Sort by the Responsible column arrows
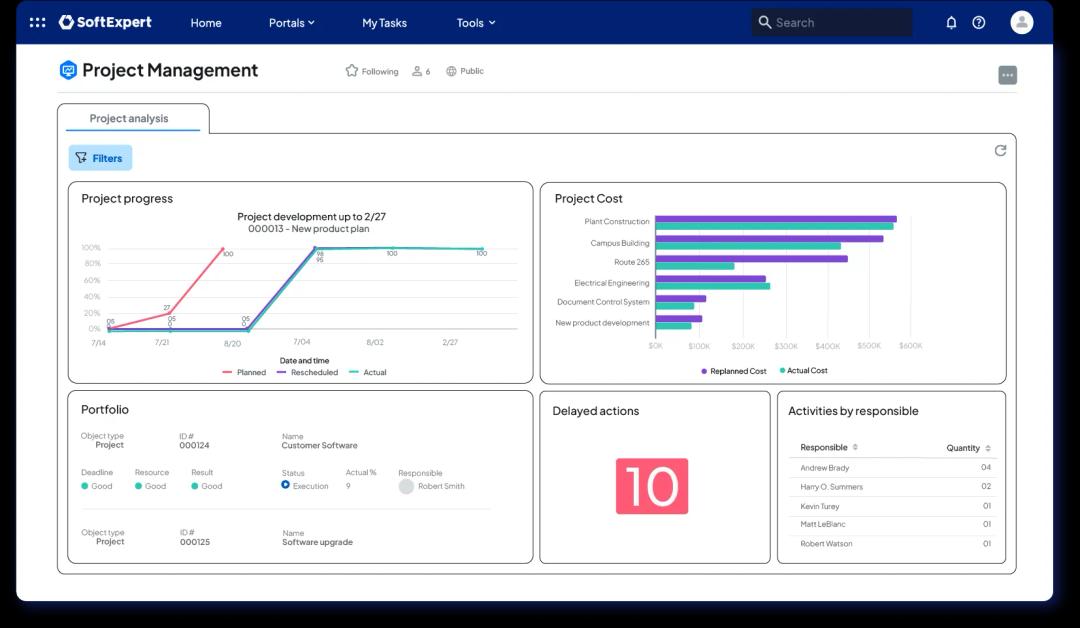This screenshot has height=628, width=1080. [x=855, y=447]
